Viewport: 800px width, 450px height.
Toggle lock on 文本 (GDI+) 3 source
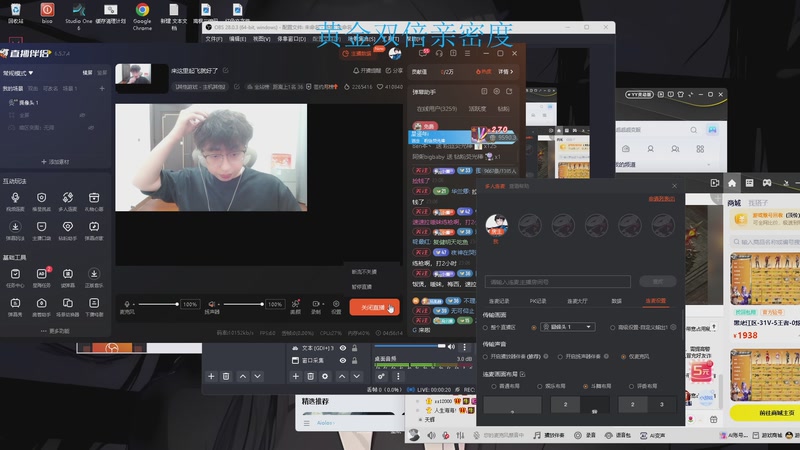coord(355,348)
